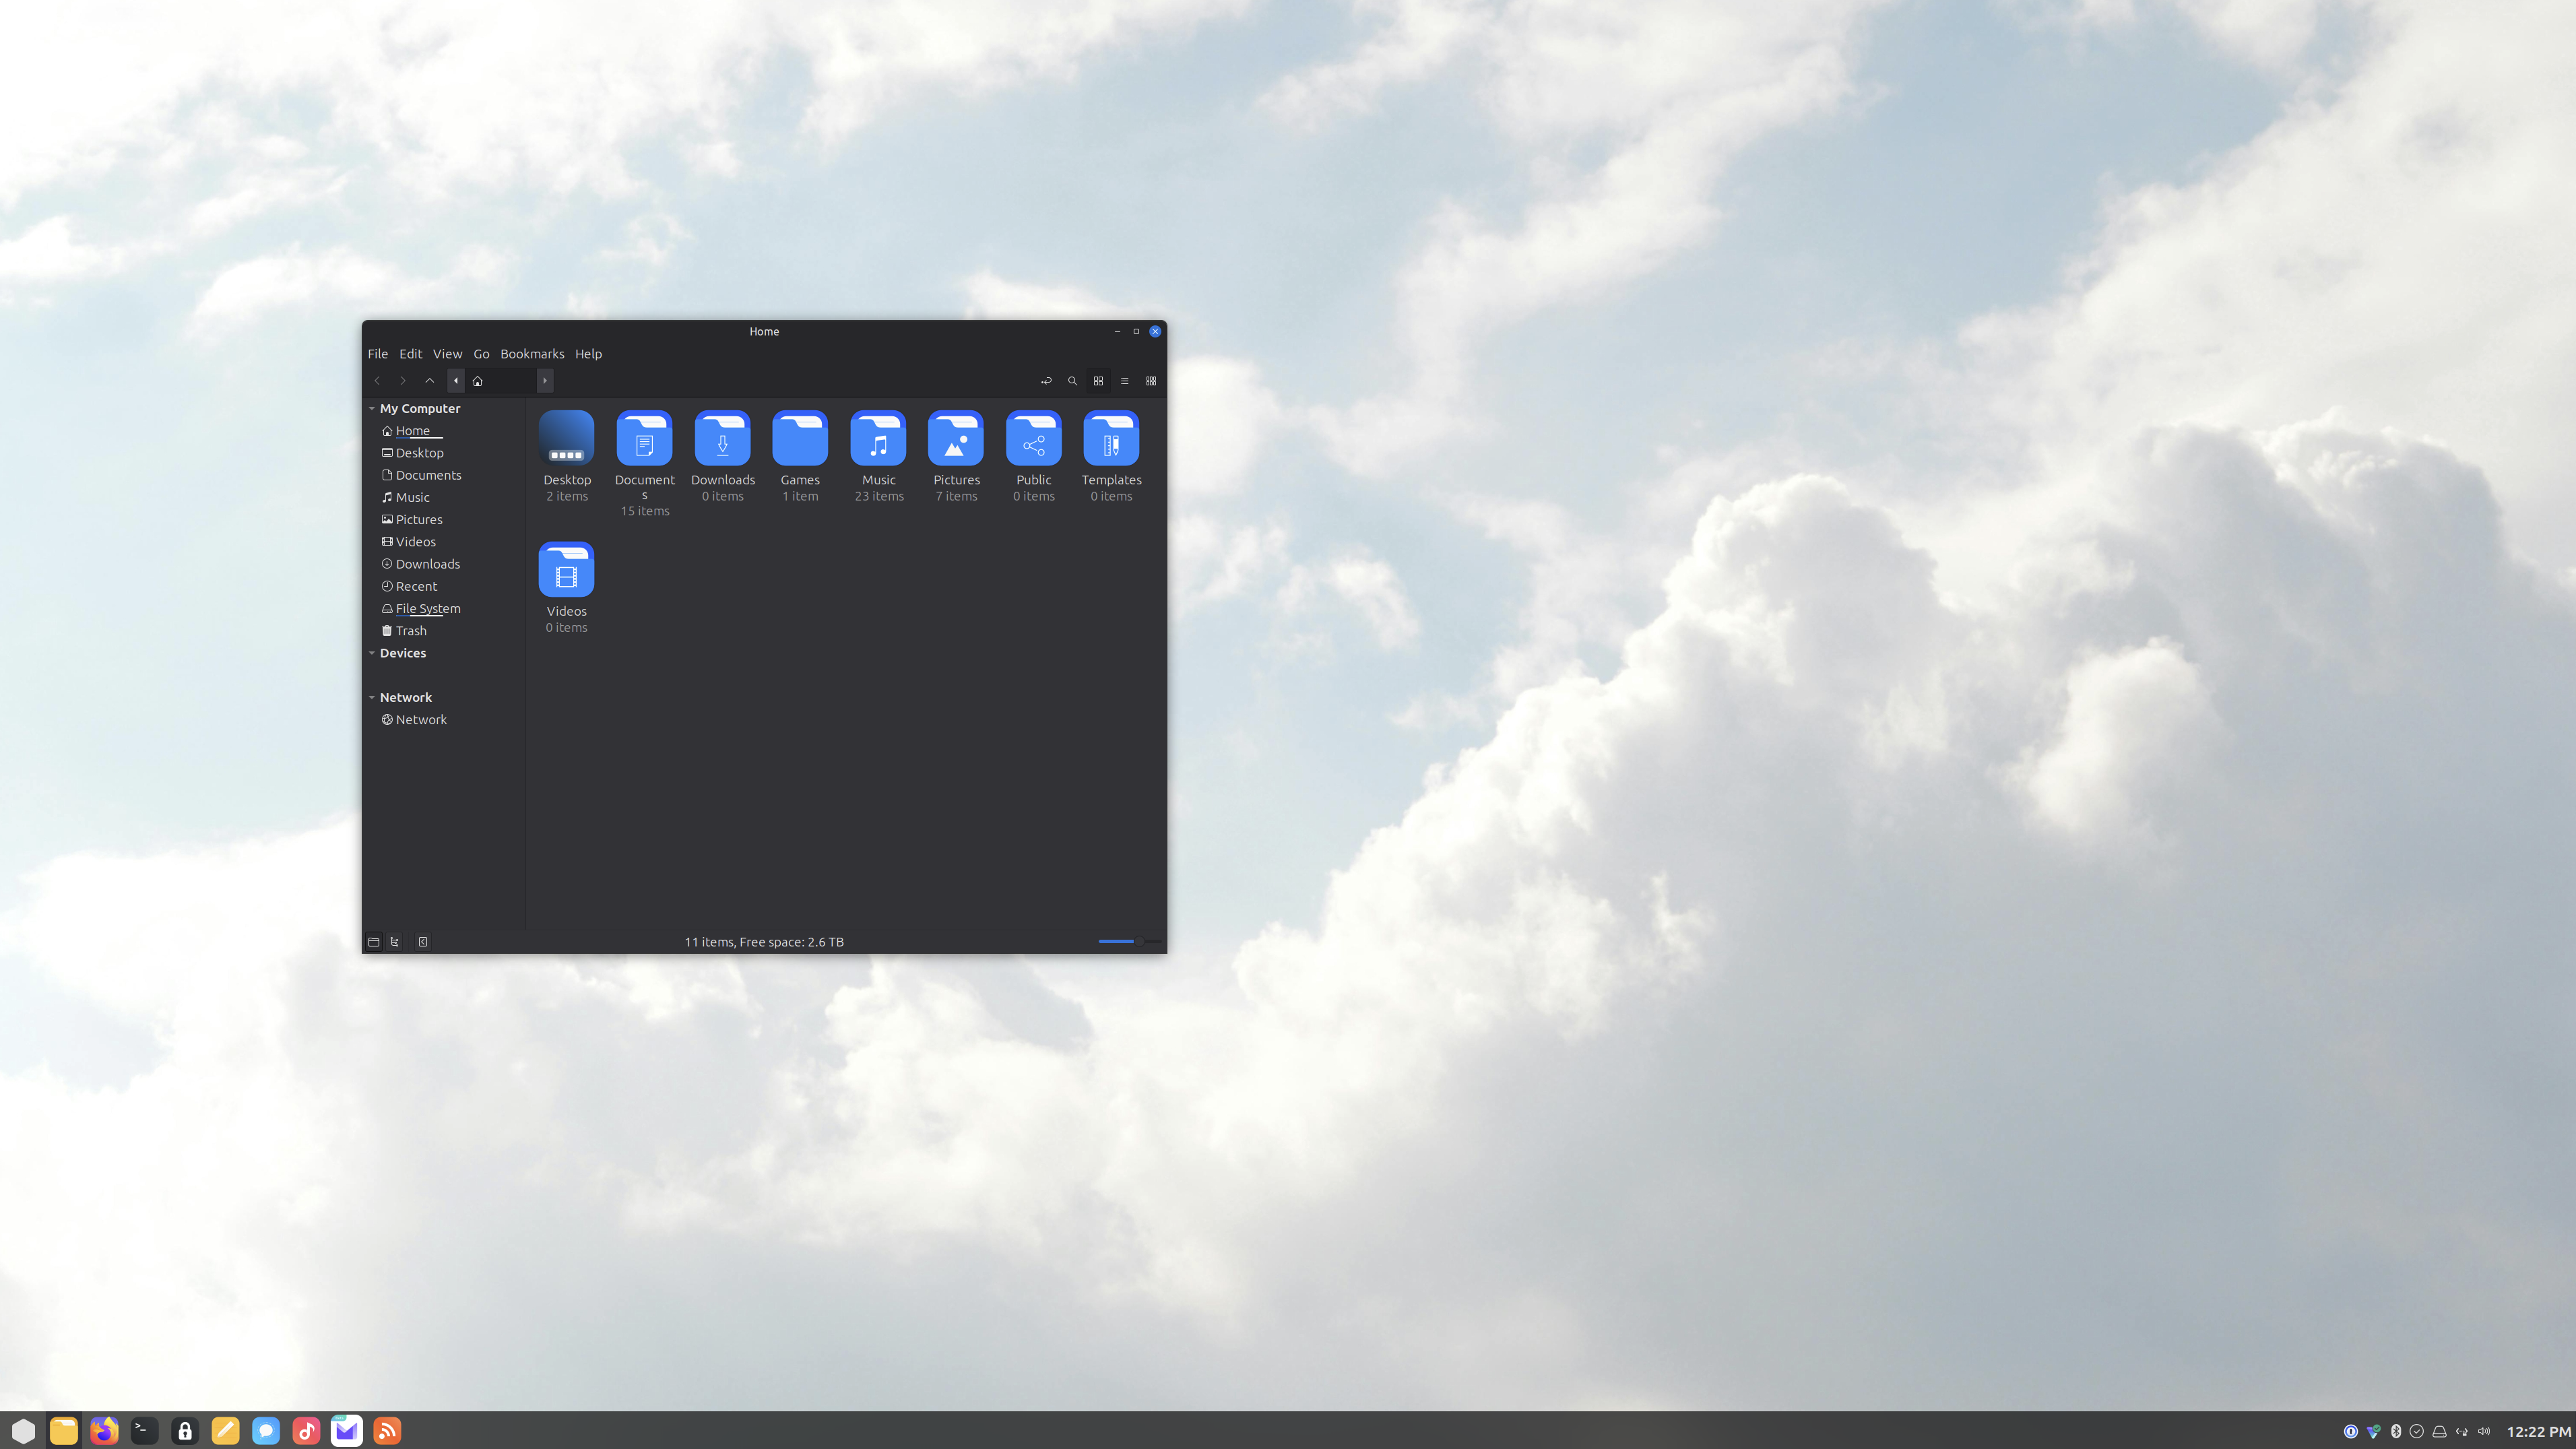The width and height of the screenshot is (2576, 1449).
Task: Open the Music folder icon
Action: (x=878, y=439)
